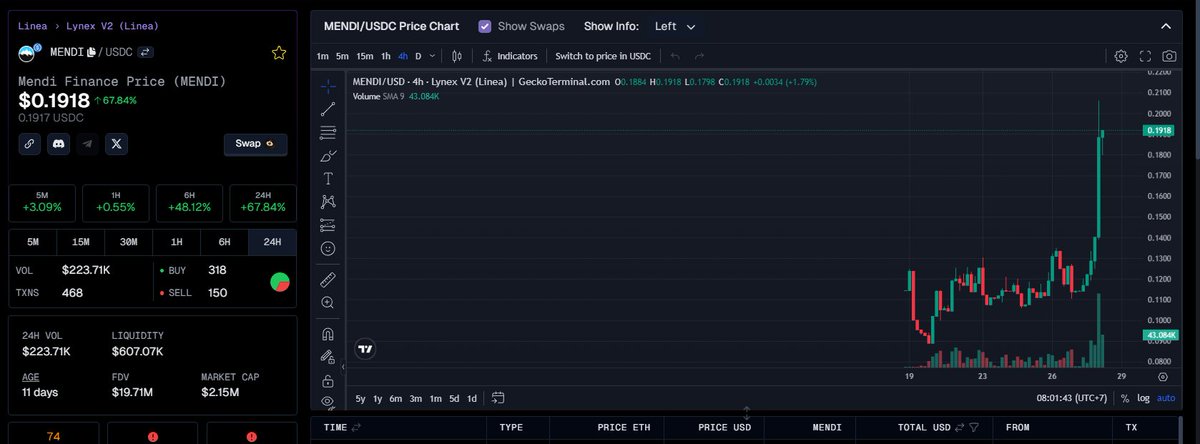Toggle auto scale on chart
Screen dimensions: 1200x444
point(1166,398)
